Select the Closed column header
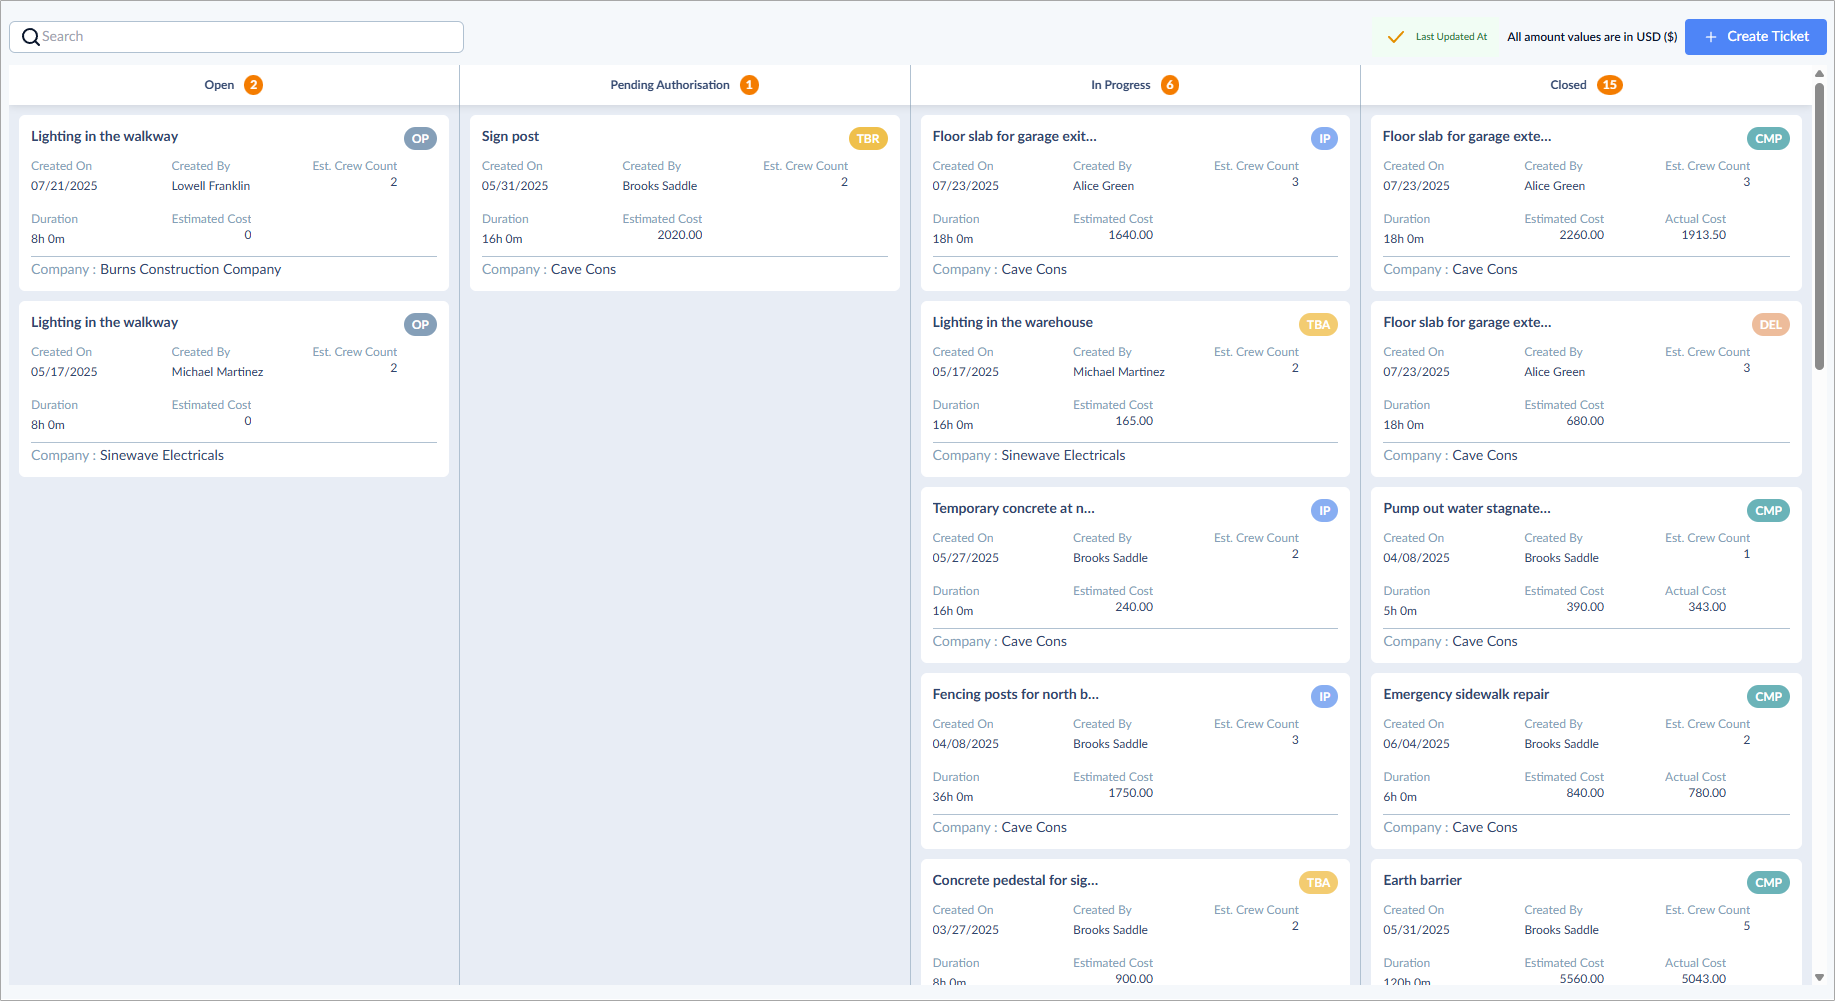The image size is (1835, 1001). pyautogui.click(x=1568, y=85)
